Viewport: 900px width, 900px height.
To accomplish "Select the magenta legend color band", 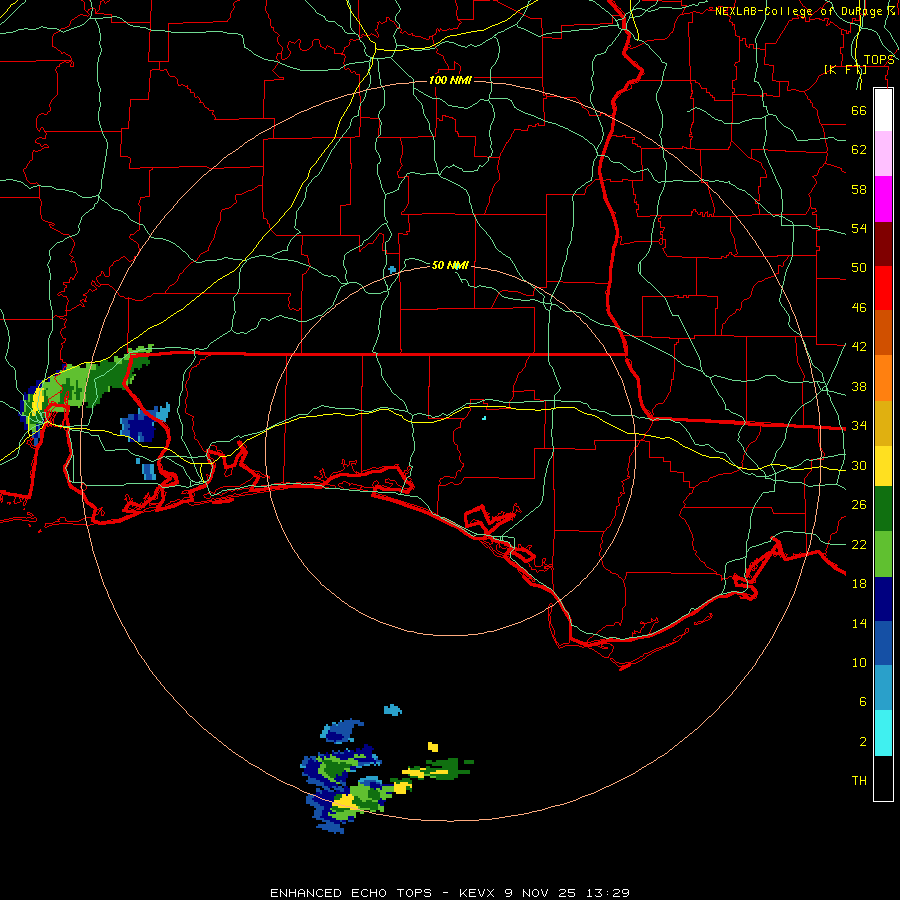I will [883, 199].
